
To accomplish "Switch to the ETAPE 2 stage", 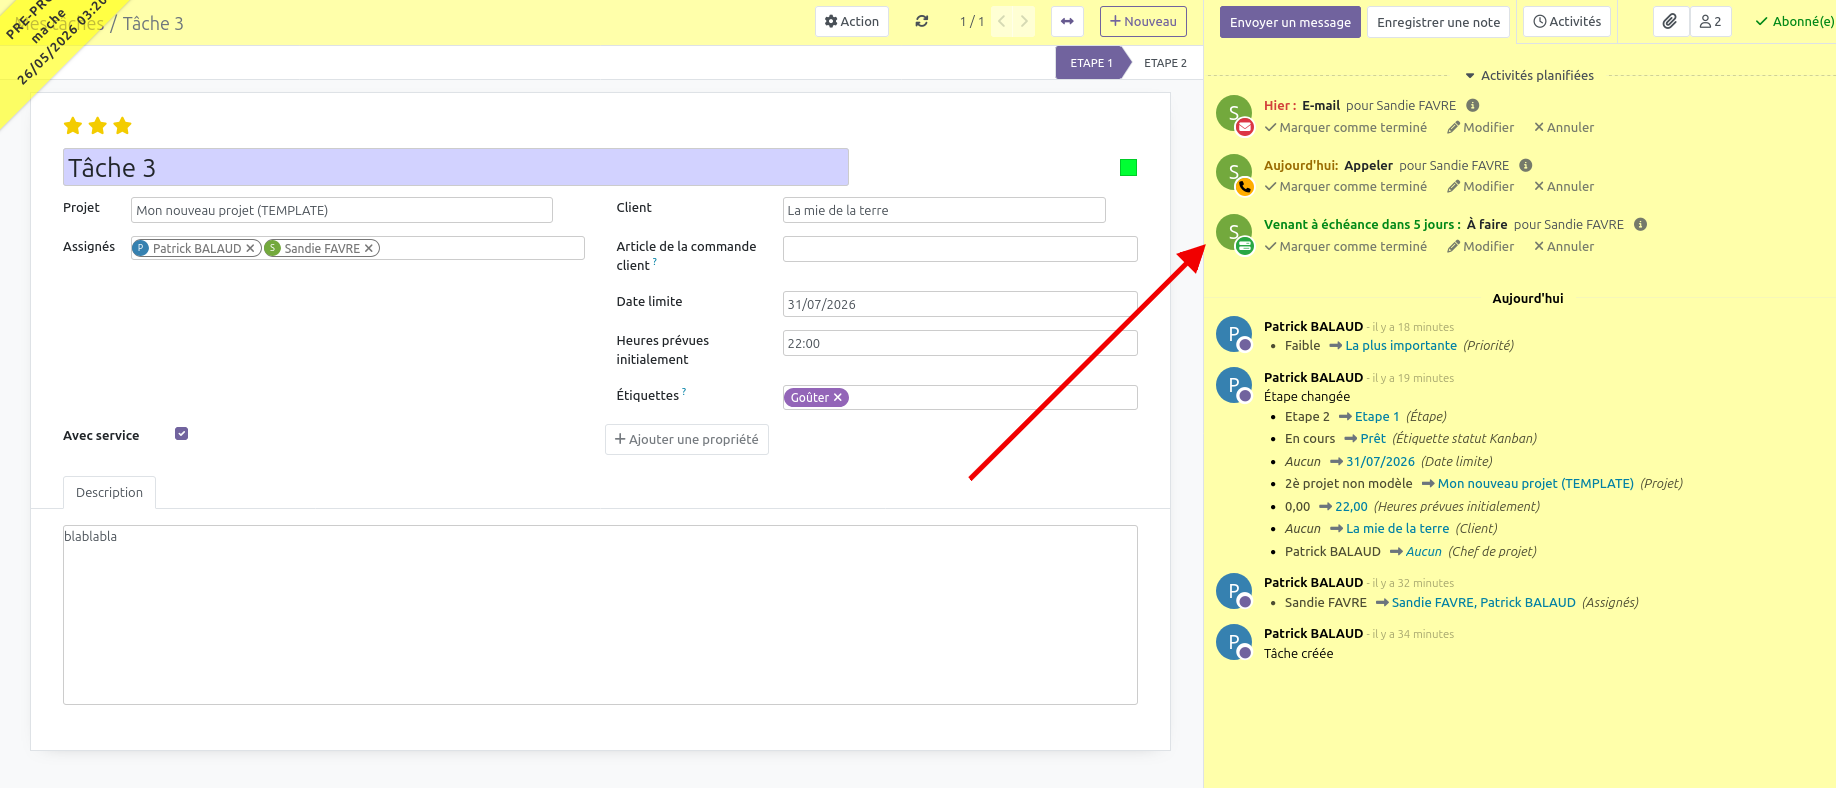I will [1165, 63].
